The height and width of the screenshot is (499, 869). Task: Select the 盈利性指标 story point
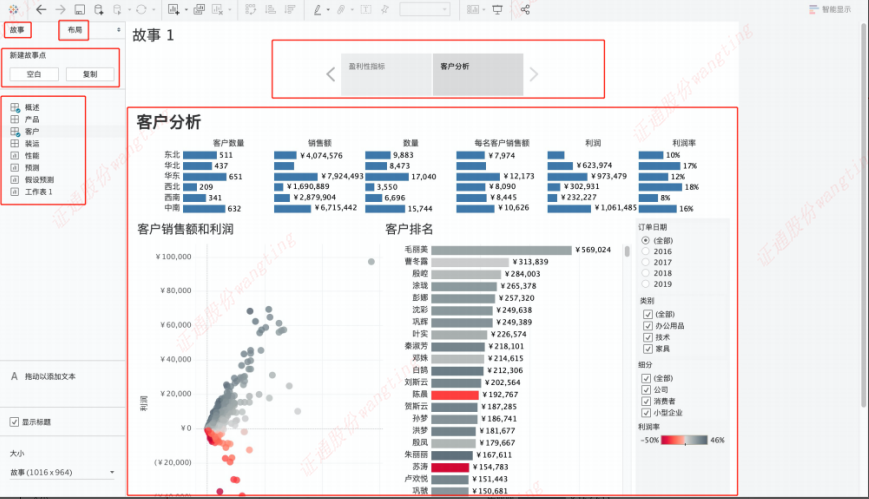click(x=386, y=74)
